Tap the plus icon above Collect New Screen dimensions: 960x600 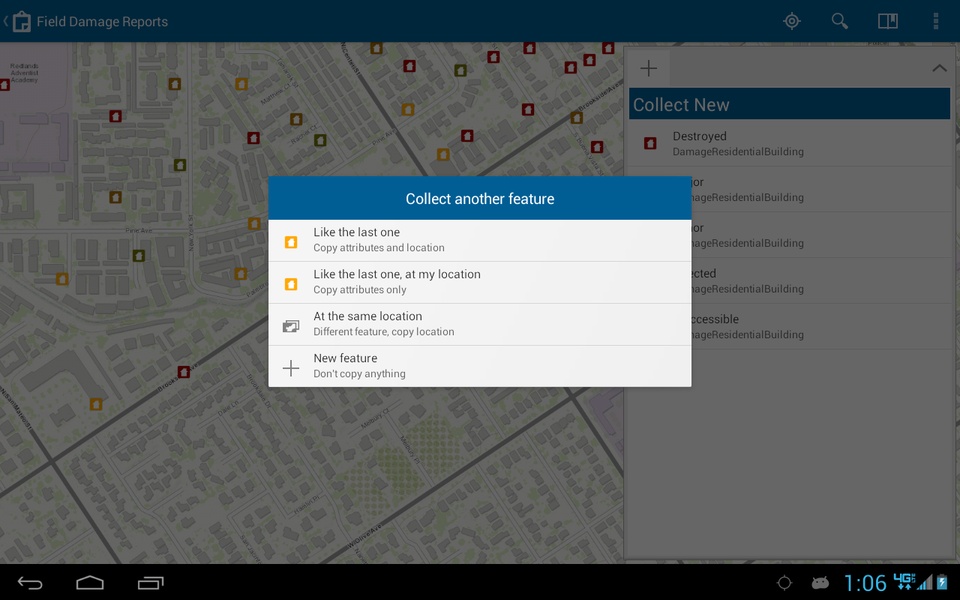pyautogui.click(x=648, y=68)
